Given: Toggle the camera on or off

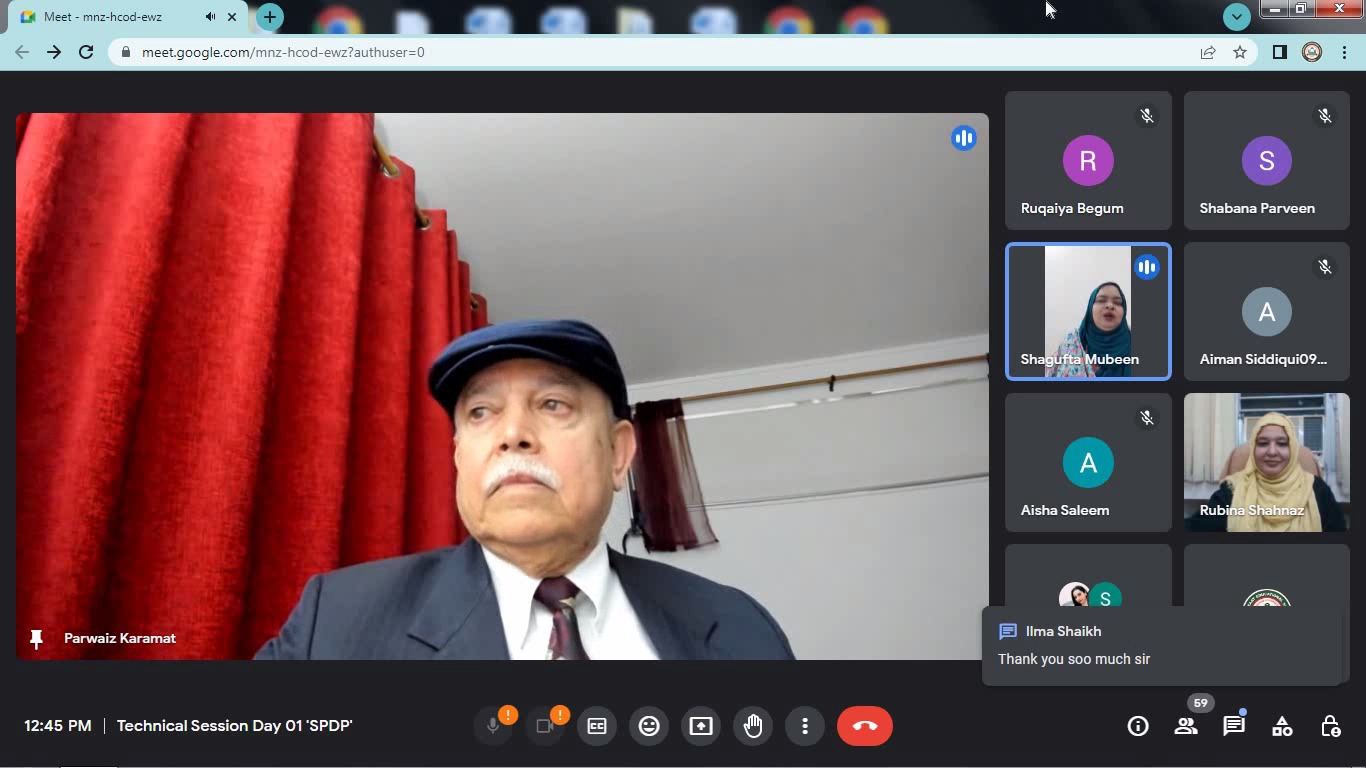Looking at the screenshot, I should click(545, 726).
